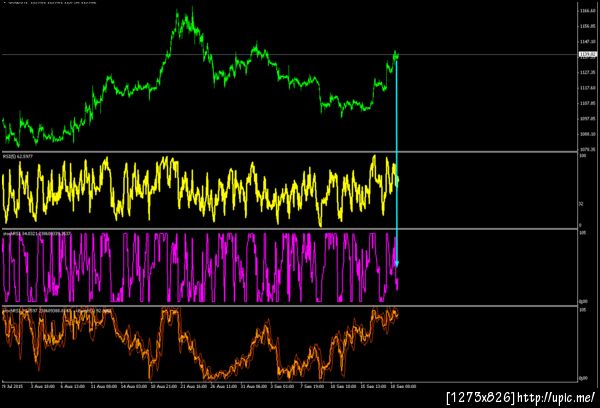Click the horizontal current price line on main chart
This screenshot has height=408, width=600.
(x=289, y=55)
